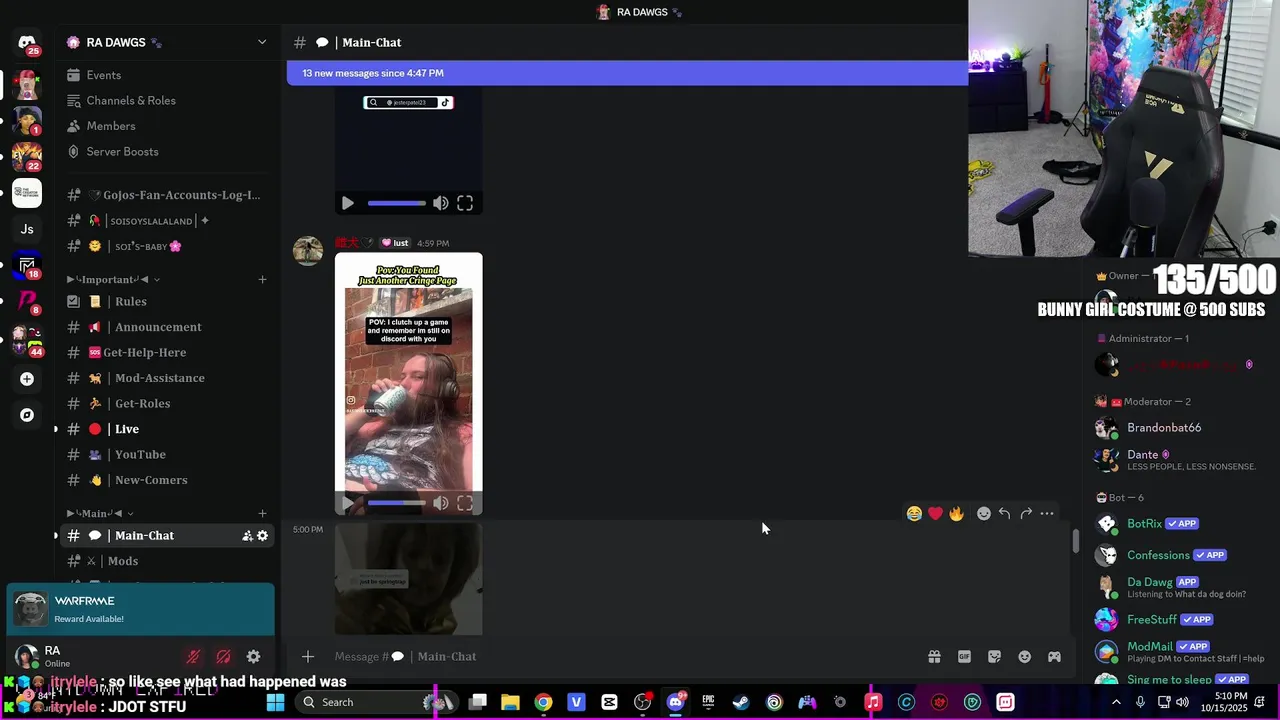Add the laughing emoji reaction to the message
Screen dimensions: 1280x720
(x=914, y=513)
